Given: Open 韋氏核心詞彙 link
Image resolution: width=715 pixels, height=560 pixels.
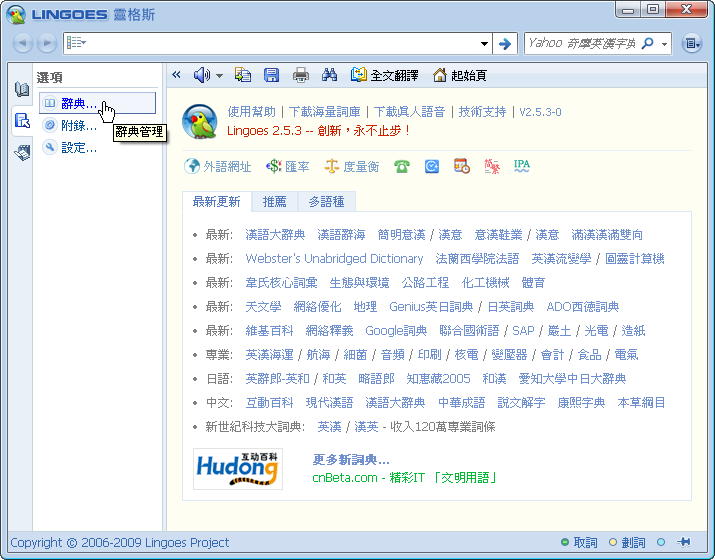Looking at the screenshot, I should (281, 283).
